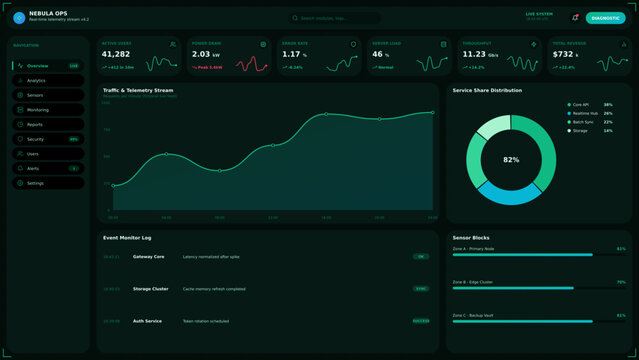Screen dimensions: 639x360
Task: Click the Peak 3.4kW label
Action: pos(210,67)
